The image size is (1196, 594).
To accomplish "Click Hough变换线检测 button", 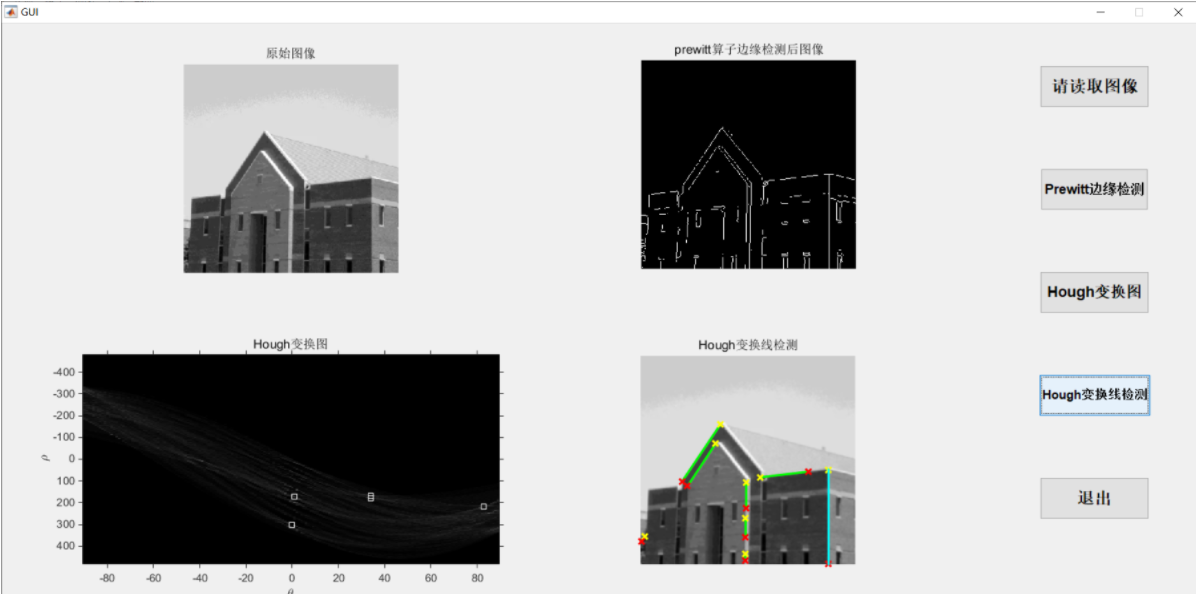I will point(1094,395).
